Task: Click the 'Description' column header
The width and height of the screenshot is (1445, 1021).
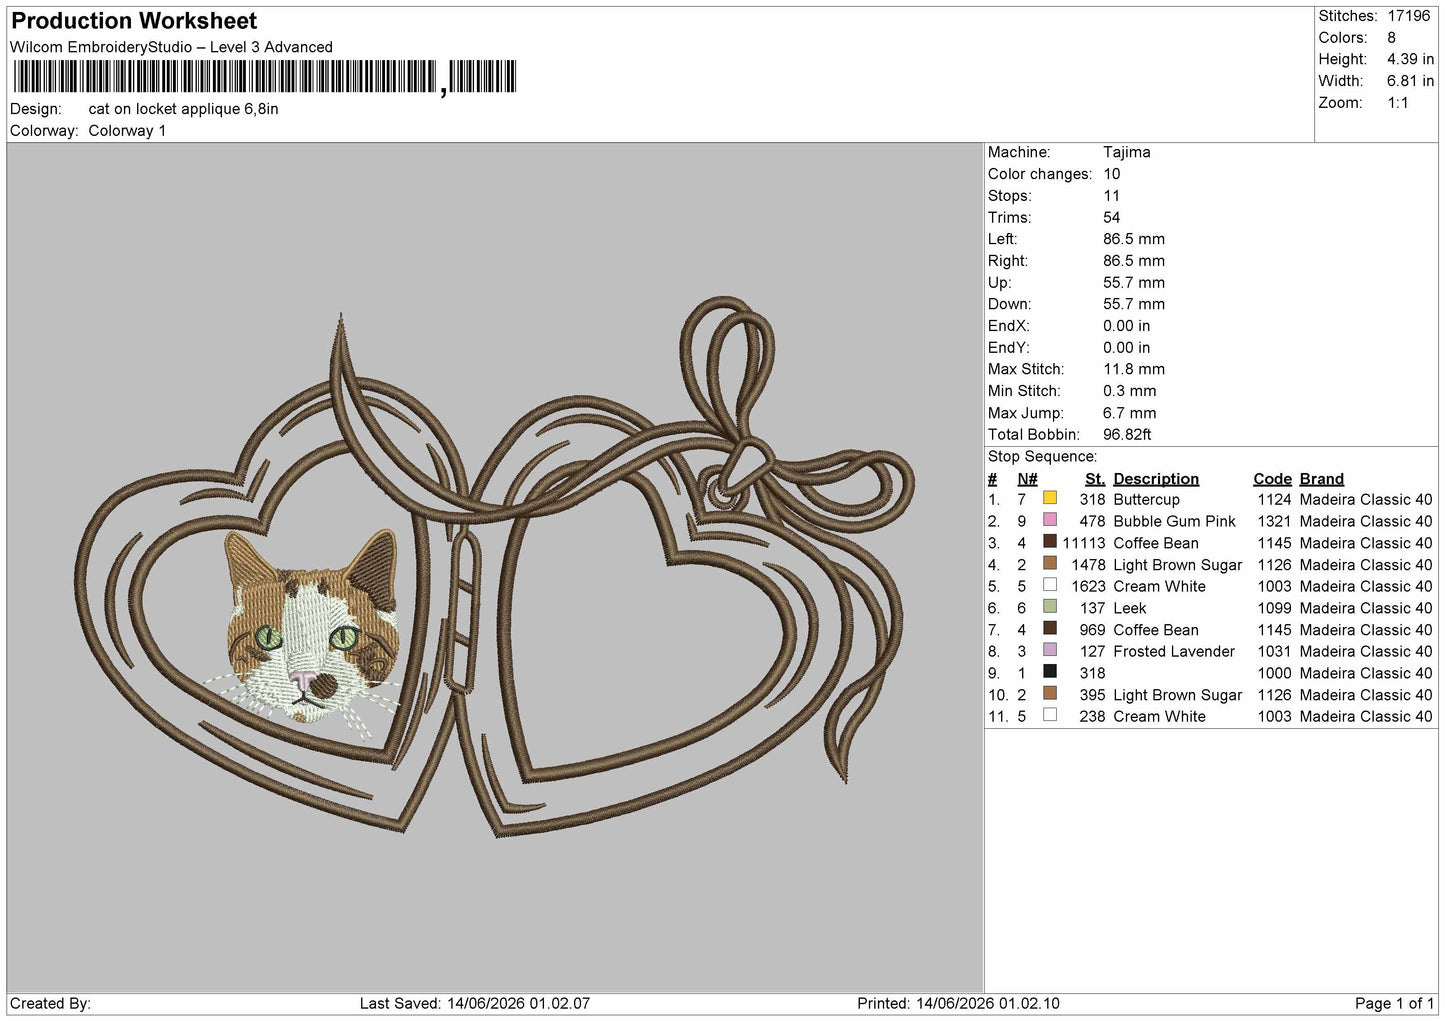Action: point(1156,479)
